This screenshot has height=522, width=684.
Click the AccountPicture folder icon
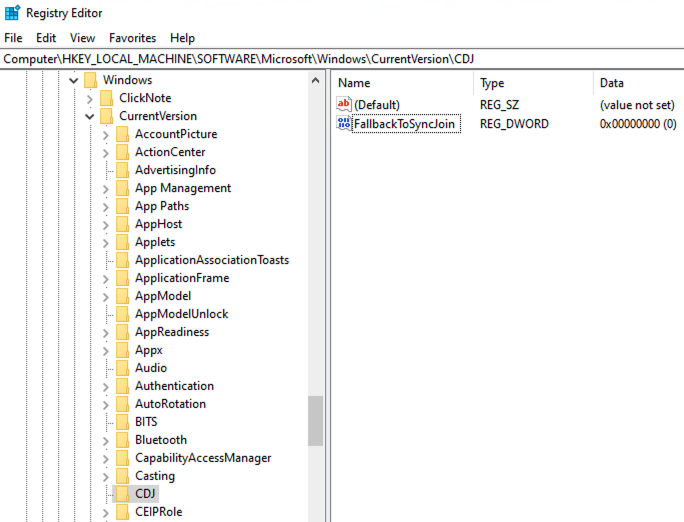click(123, 134)
